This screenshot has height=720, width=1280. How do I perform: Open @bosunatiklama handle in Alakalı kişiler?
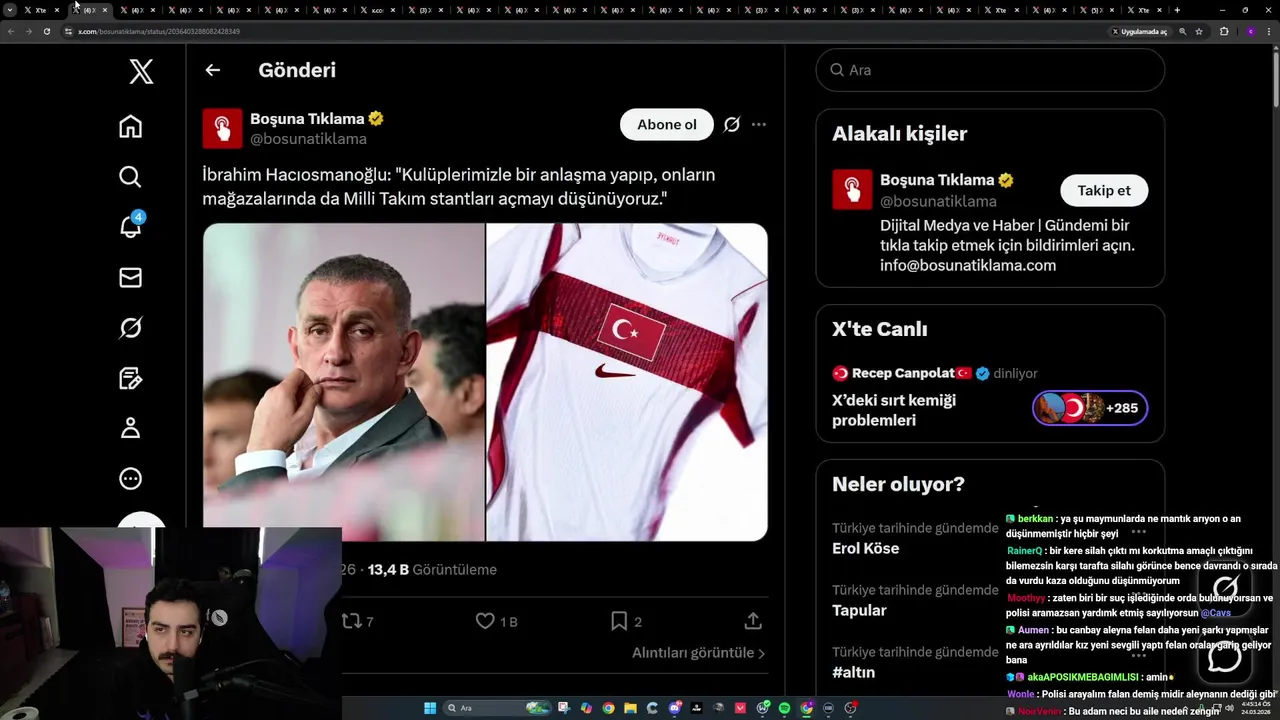(938, 201)
